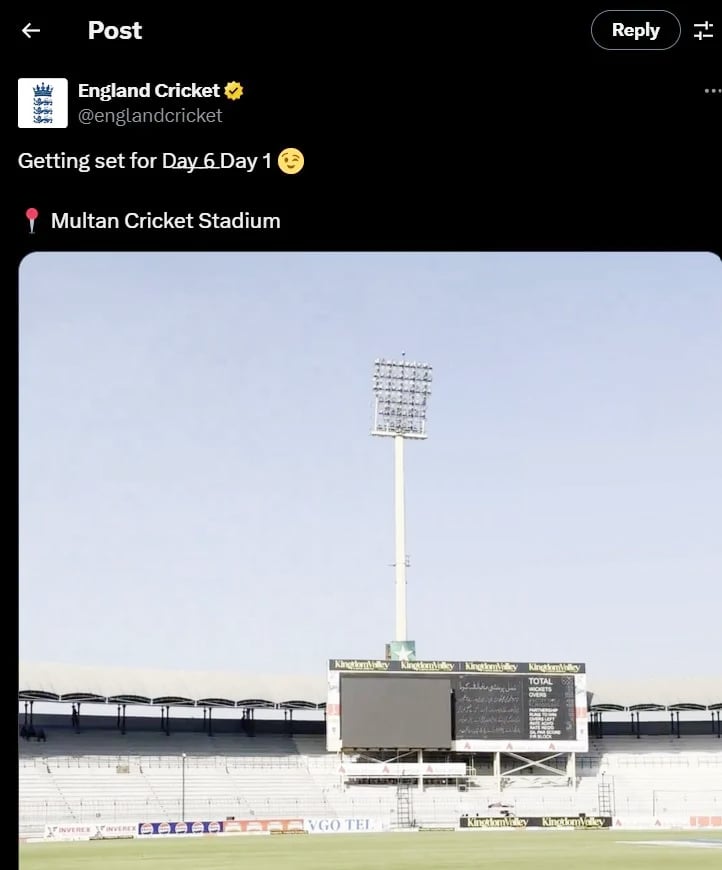
Task: Click the red location pin emoji
Action: point(32,221)
